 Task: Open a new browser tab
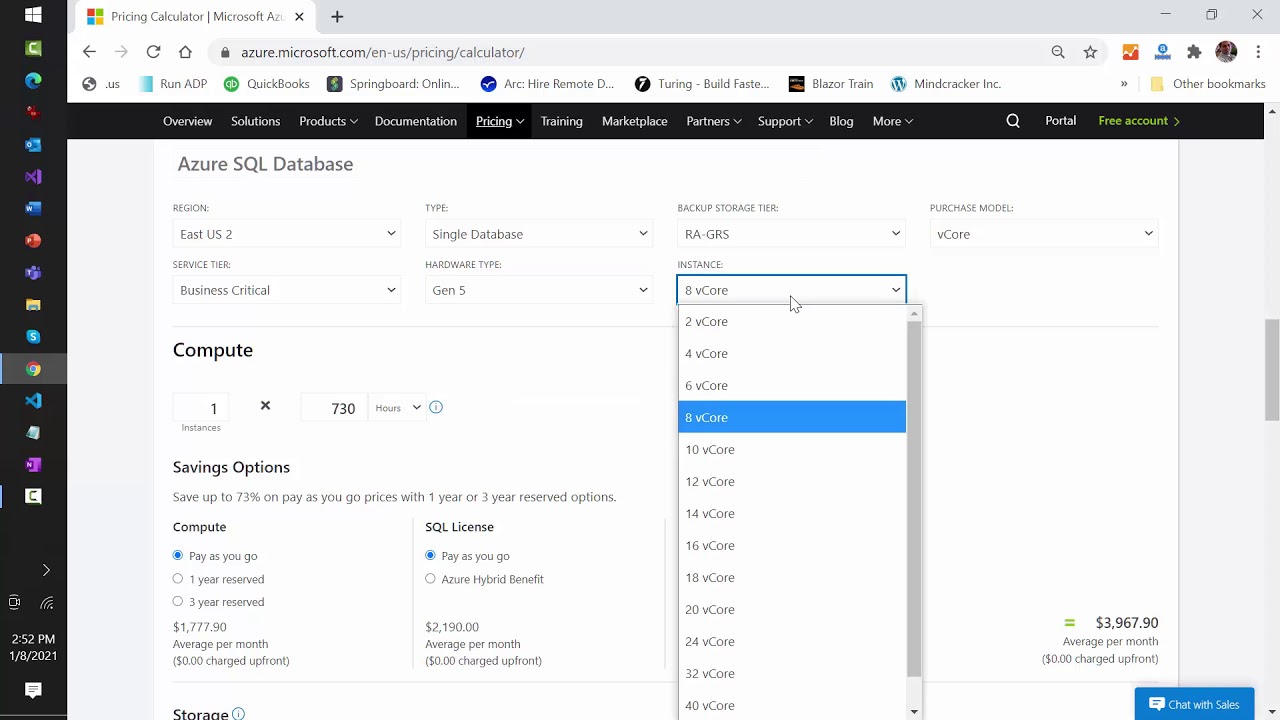[337, 16]
